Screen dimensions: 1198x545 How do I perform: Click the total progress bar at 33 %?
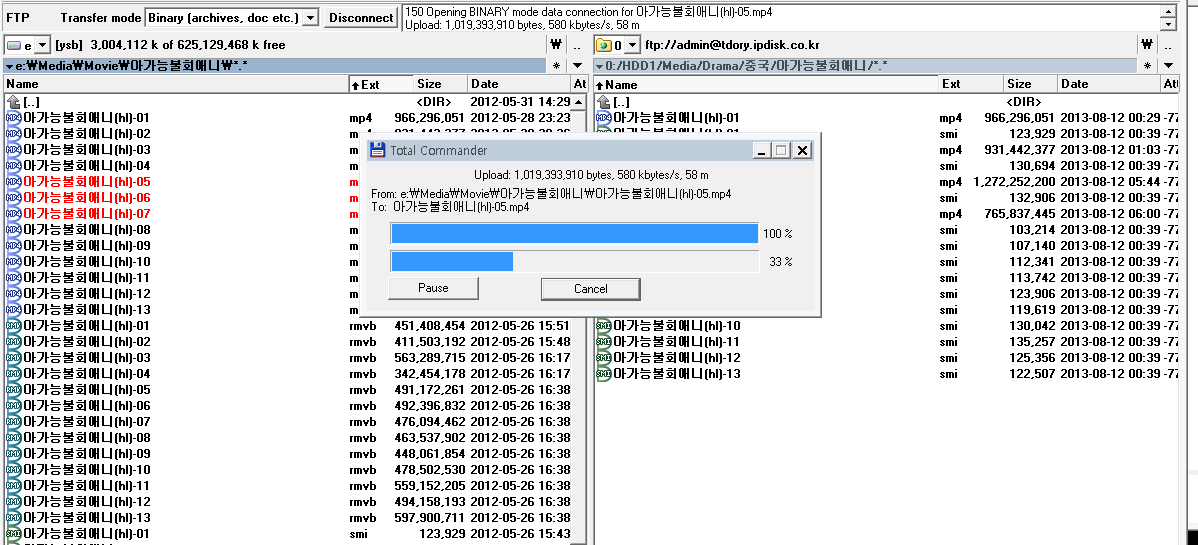coord(575,261)
